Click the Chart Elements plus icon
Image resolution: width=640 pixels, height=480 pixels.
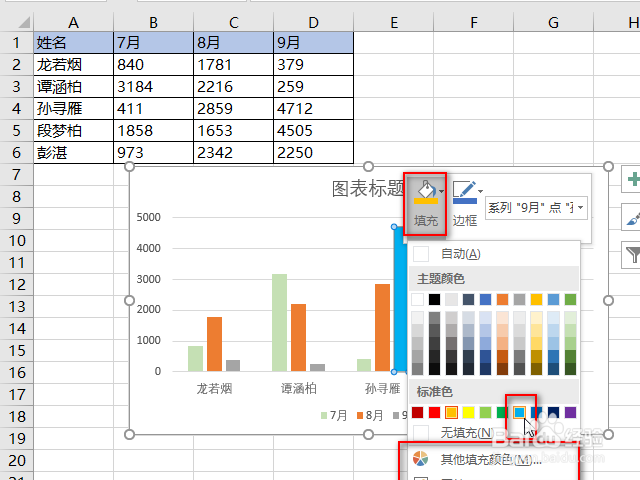pyautogui.click(x=632, y=179)
